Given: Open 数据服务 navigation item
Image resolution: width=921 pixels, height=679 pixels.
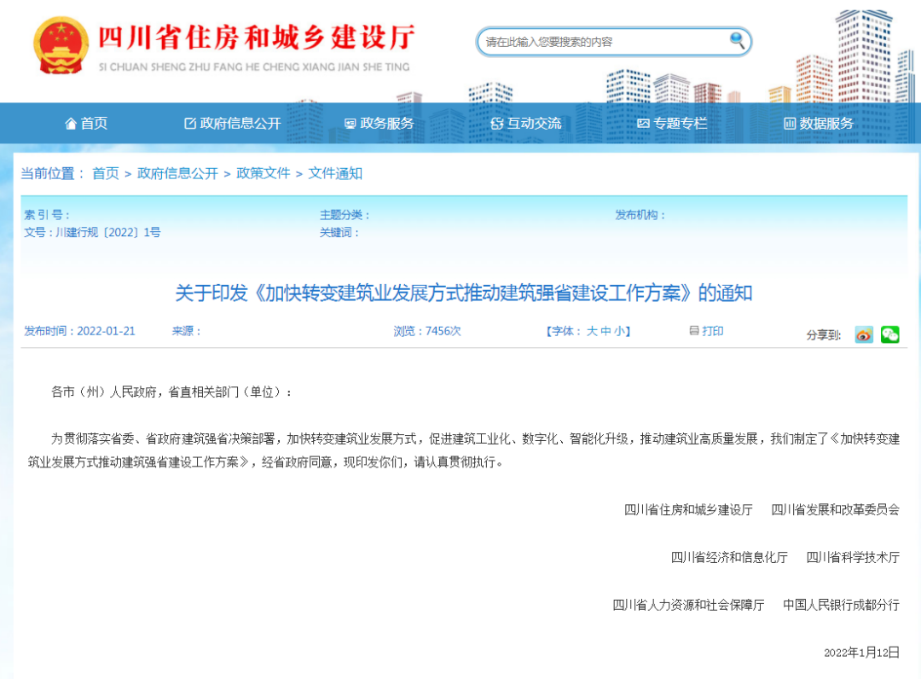Looking at the screenshot, I should click(818, 124).
